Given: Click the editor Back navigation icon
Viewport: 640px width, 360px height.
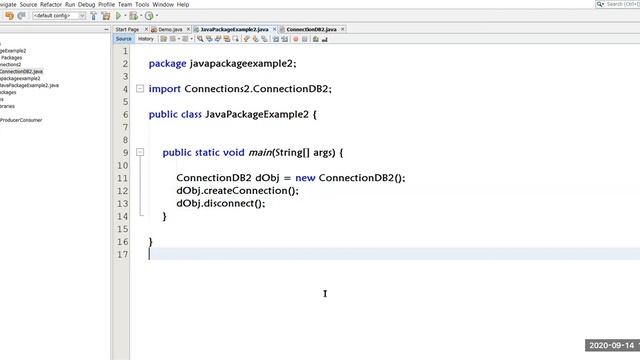Looking at the screenshot, I should tap(173, 39).
